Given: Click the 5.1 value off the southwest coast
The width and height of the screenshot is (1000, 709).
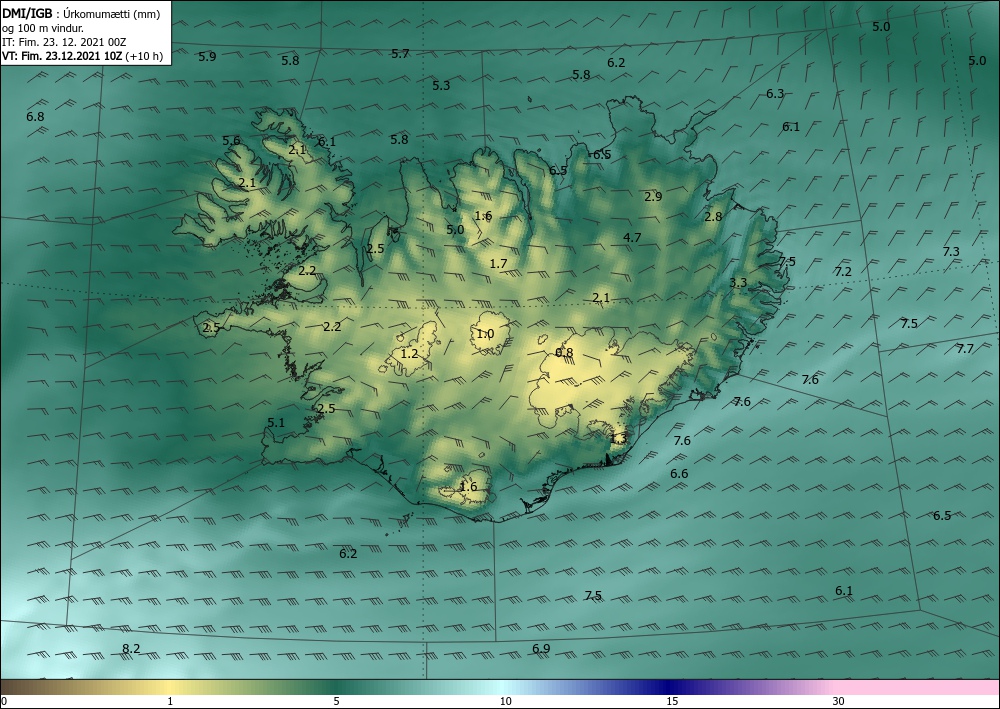Looking at the screenshot, I should tap(276, 423).
